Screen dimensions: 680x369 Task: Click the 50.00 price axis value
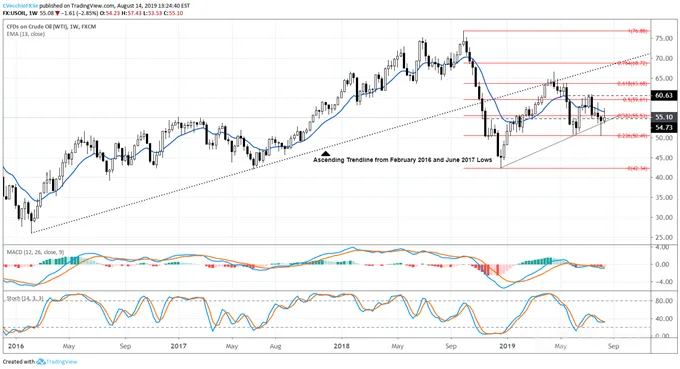664,138
